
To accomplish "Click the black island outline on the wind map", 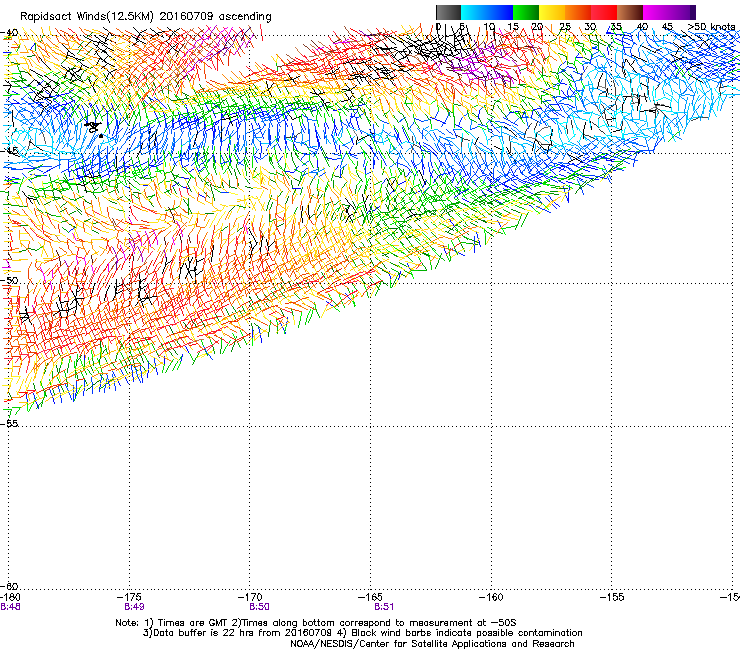I will click(94, 128).
